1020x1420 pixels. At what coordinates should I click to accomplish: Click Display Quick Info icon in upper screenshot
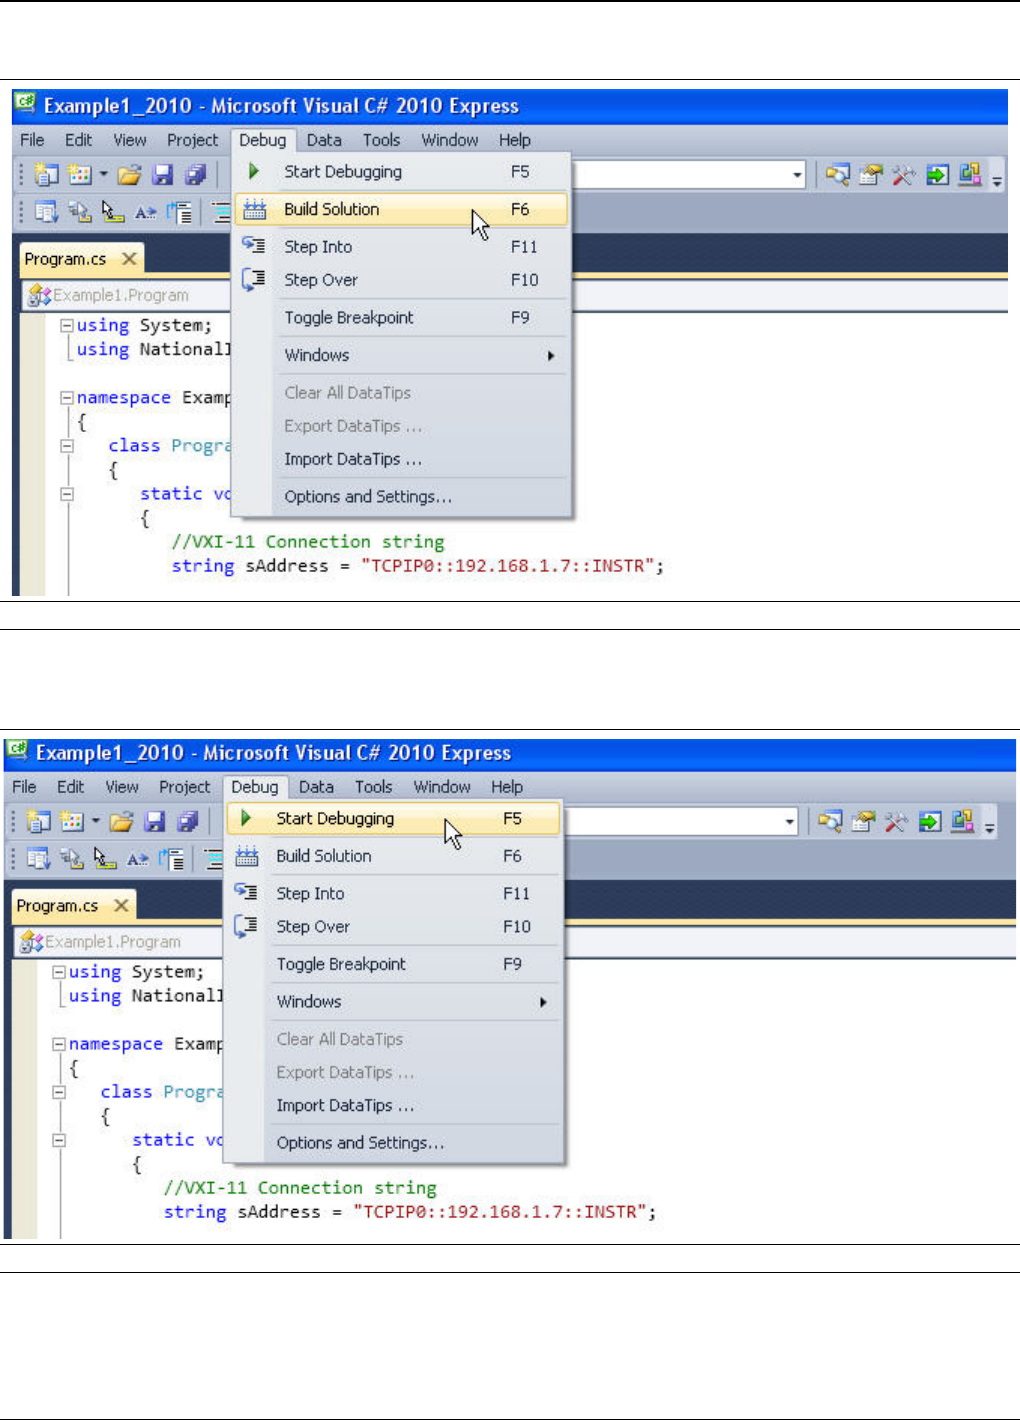point(112,212)
